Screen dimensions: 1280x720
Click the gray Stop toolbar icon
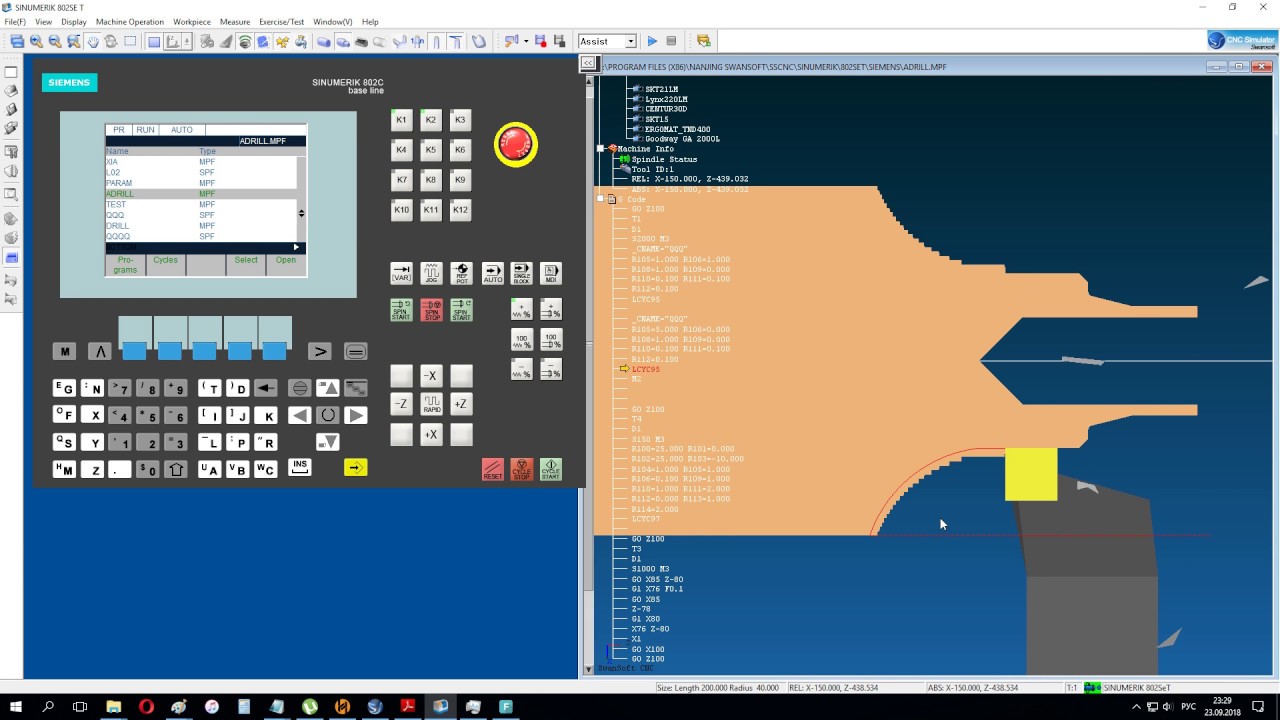[671, 41]
